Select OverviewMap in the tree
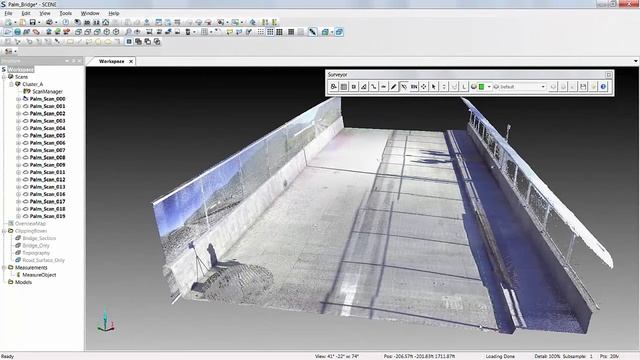The width and height of the screenshot is (640, 360). [x=30, y=224]
